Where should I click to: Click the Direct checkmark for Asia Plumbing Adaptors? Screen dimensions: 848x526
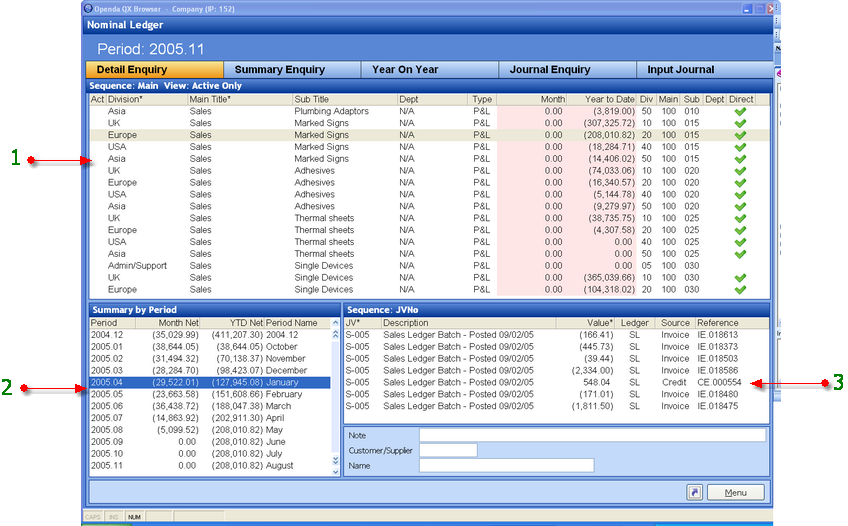click(x=740, y=111)
